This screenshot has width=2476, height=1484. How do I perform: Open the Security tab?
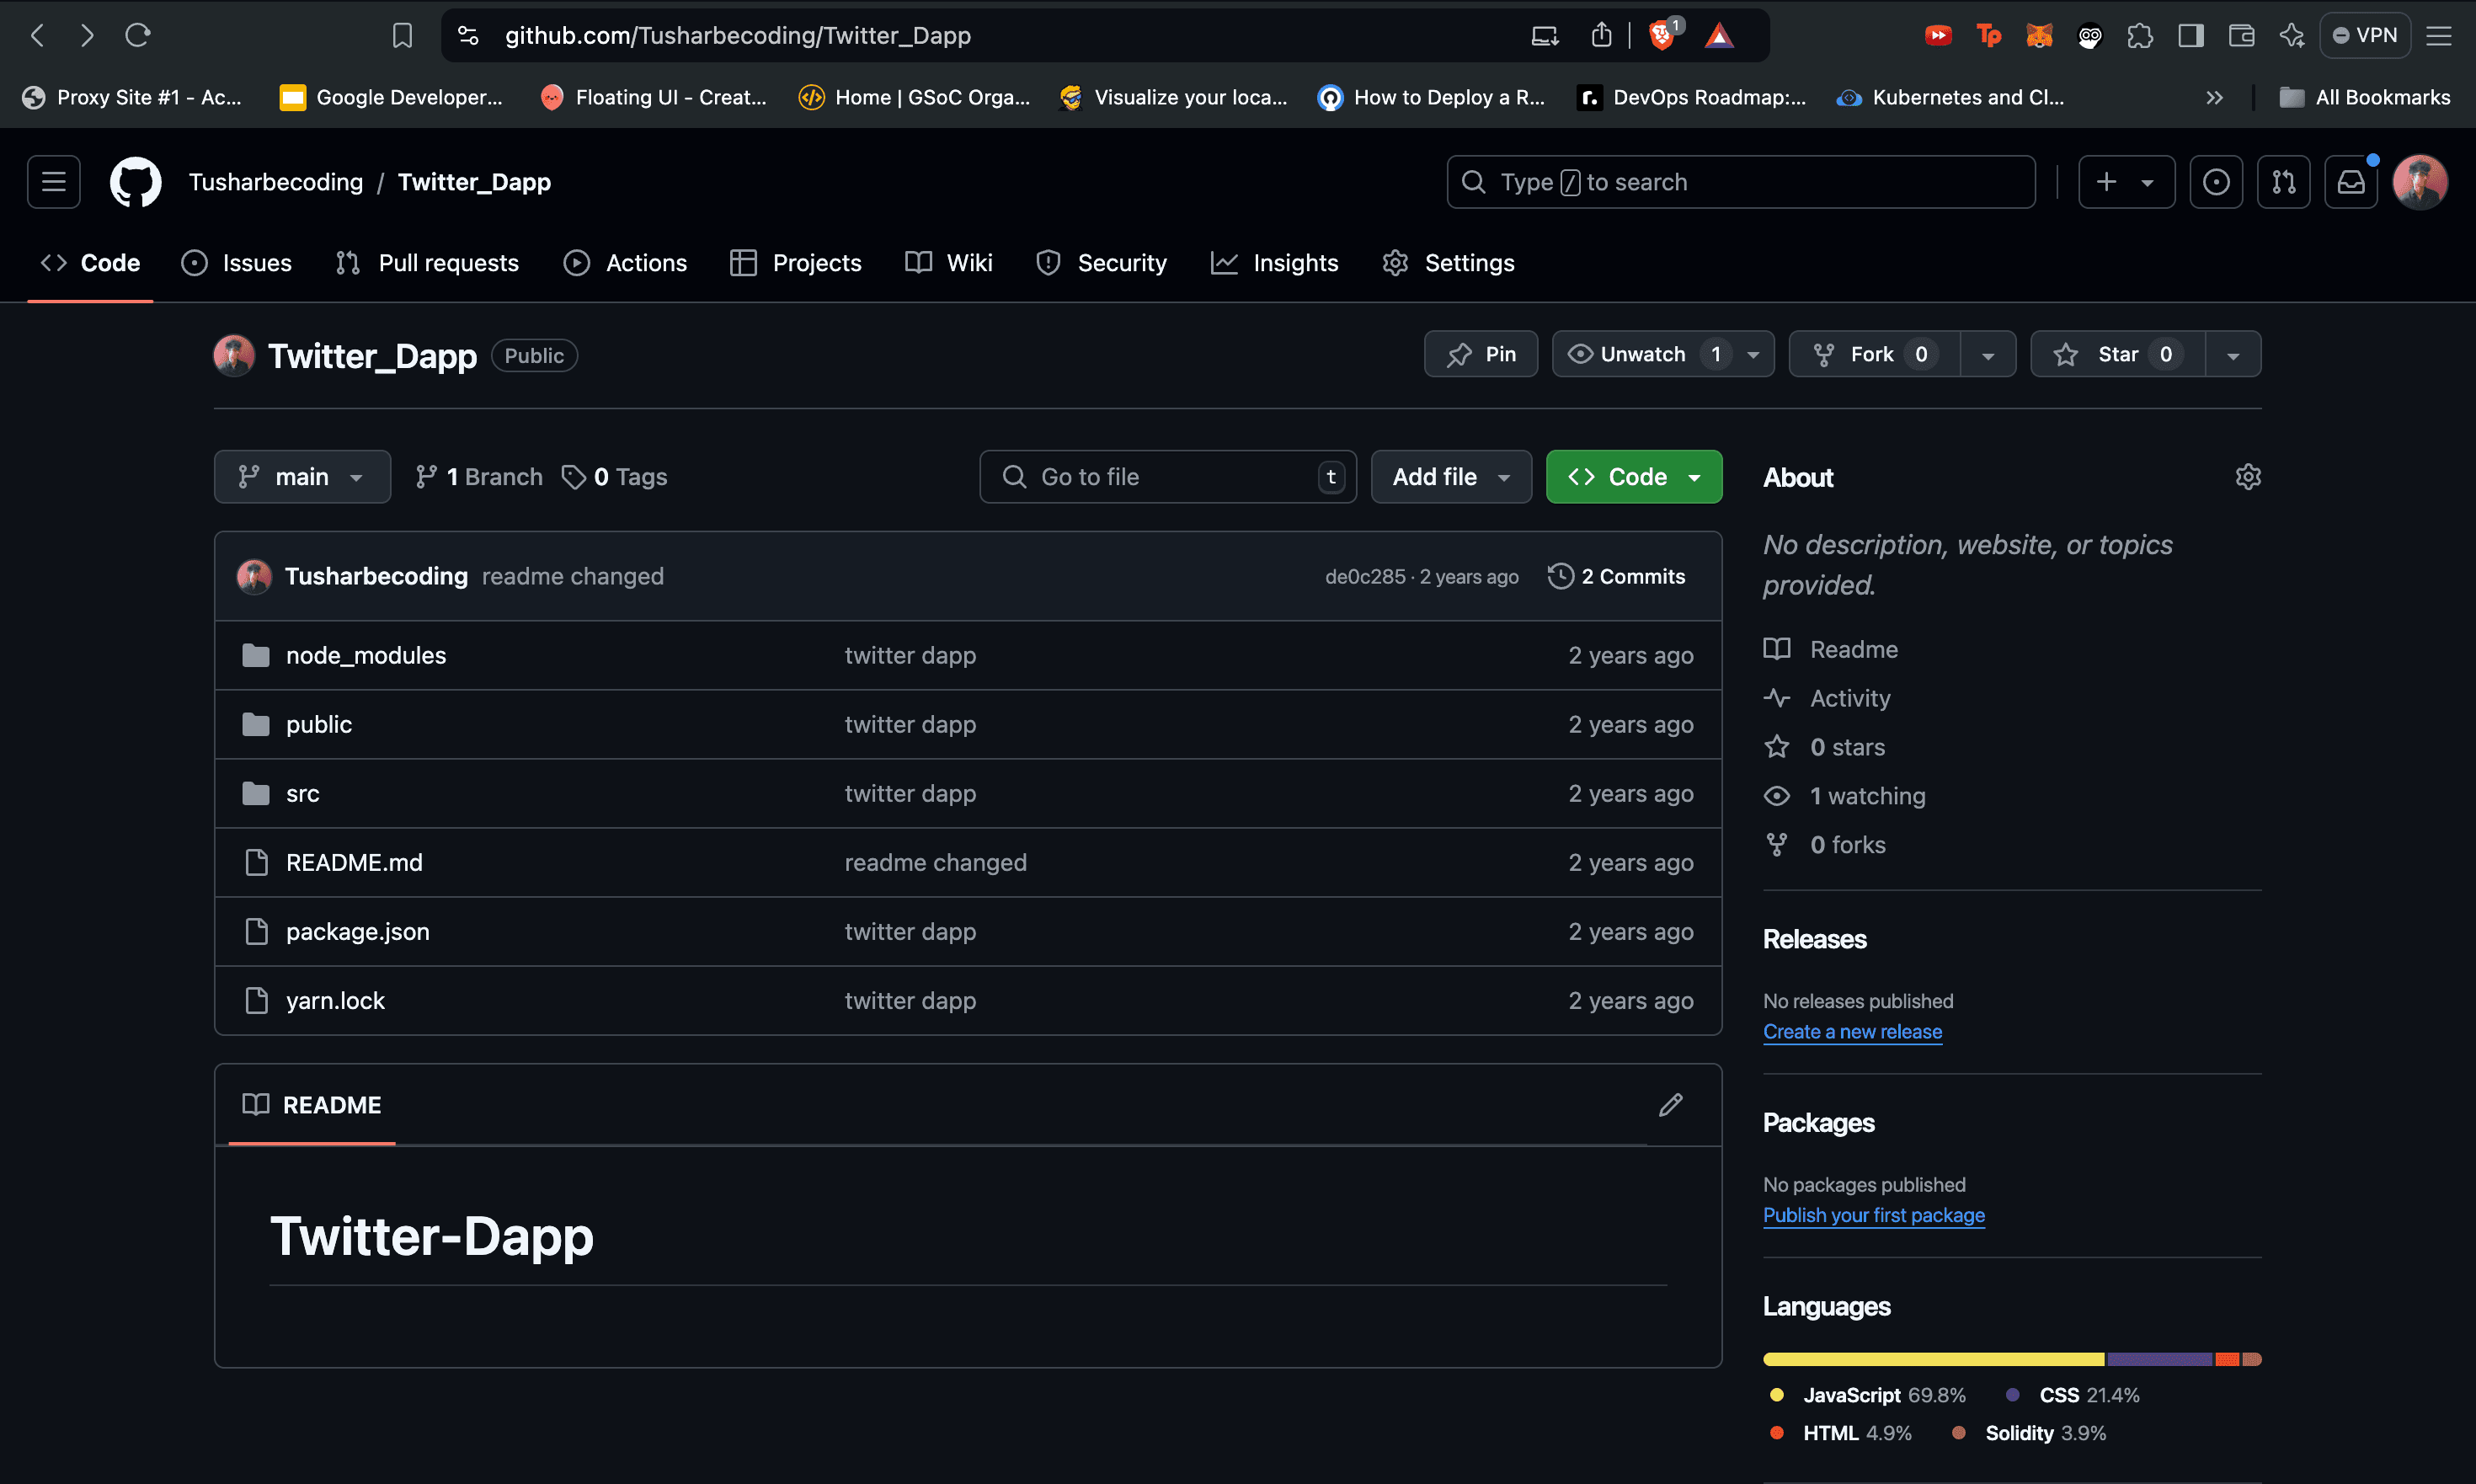[1102, 263]
